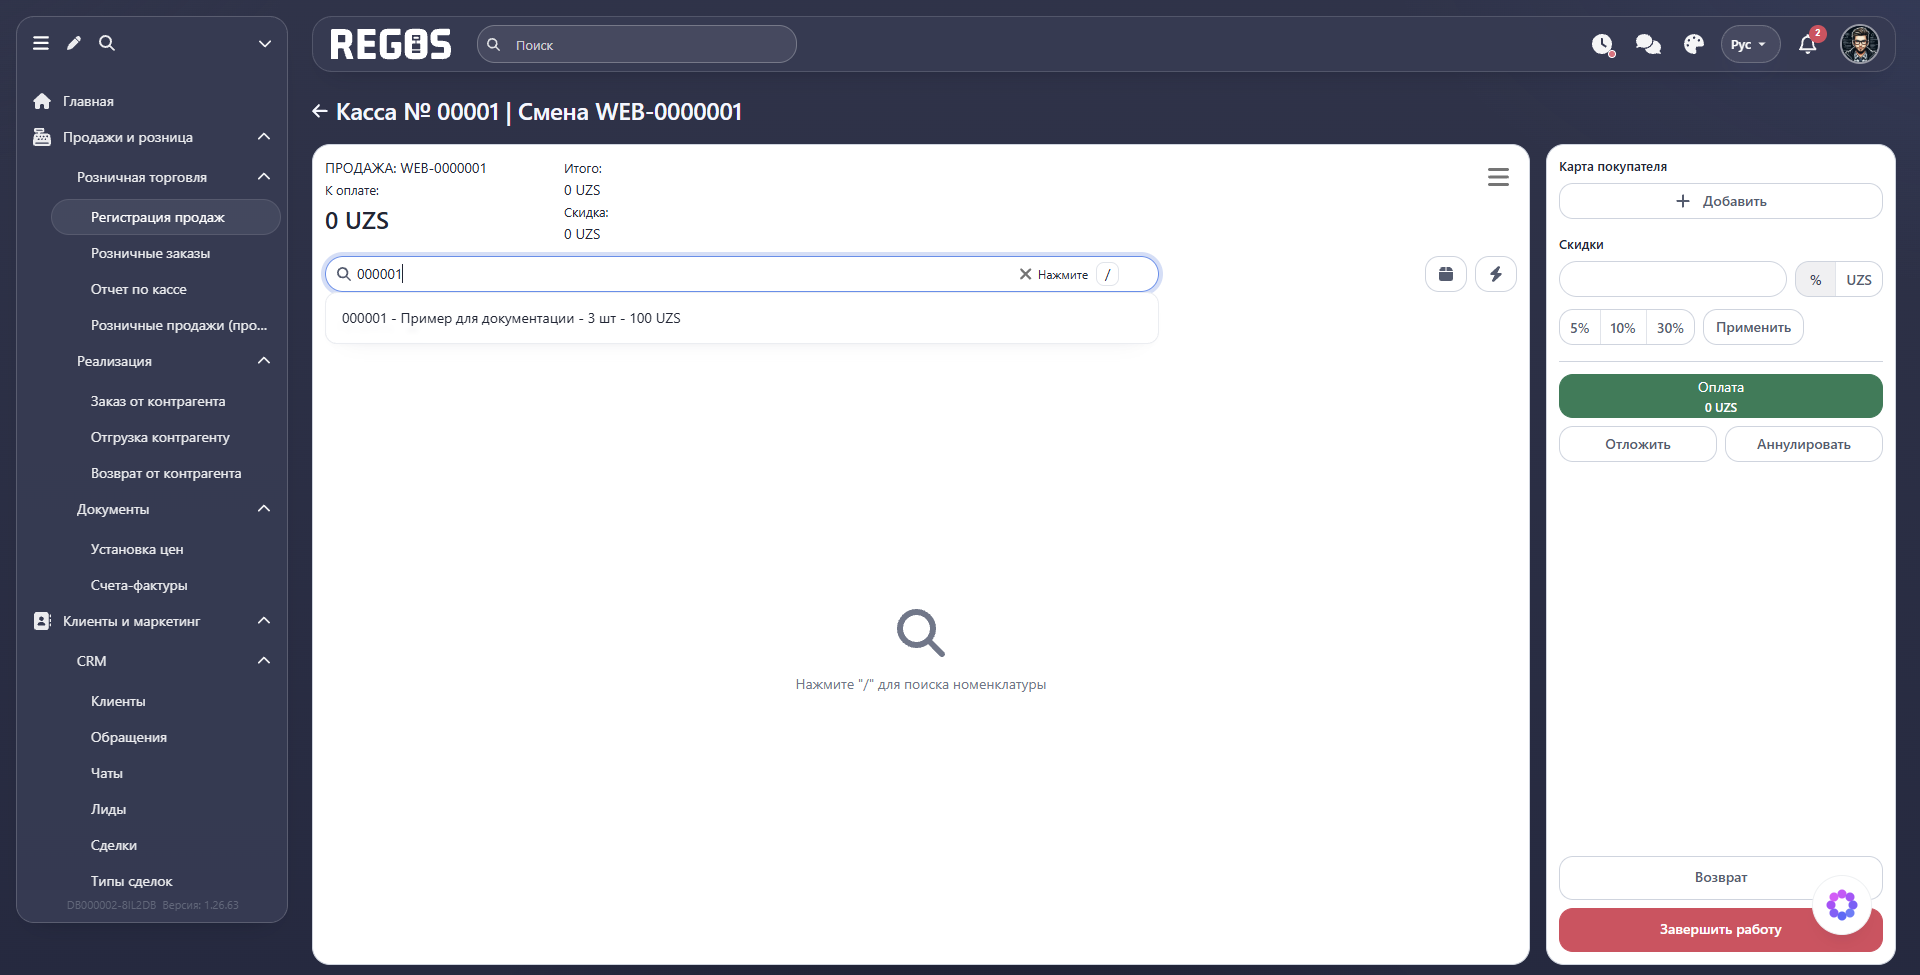This screenshot has width=1920, height=975.
Task: Click the pencil edit icon in sidebar
Action: point(74,43)
